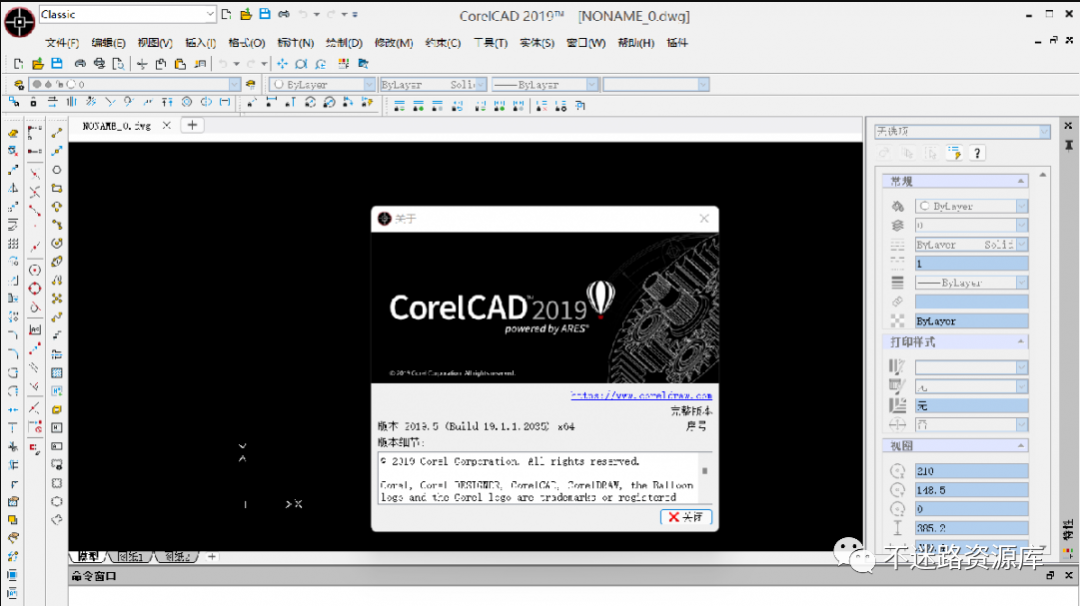The height and width of the screenshot is (606, 1080).
Task: Open 修改(M) menu
Action: pos(393,43)
